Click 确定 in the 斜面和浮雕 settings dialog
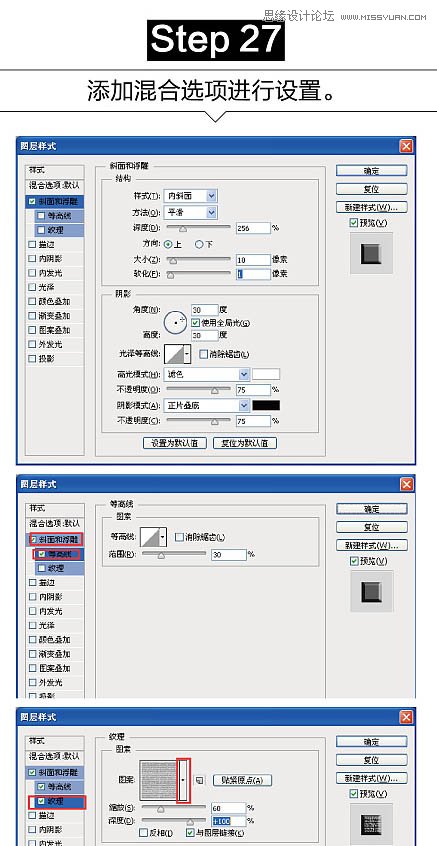The height and width of the screenshot is (846, 437). 372,171
